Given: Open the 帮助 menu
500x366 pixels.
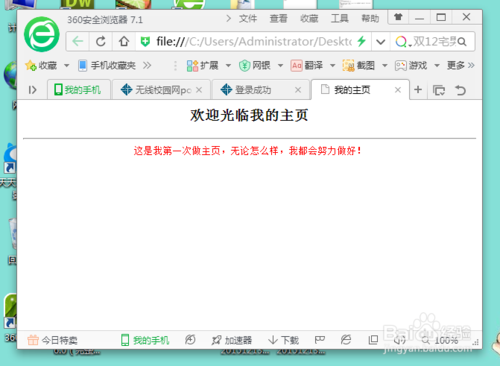Looking at the screenshot, I should tap(370, 19).
